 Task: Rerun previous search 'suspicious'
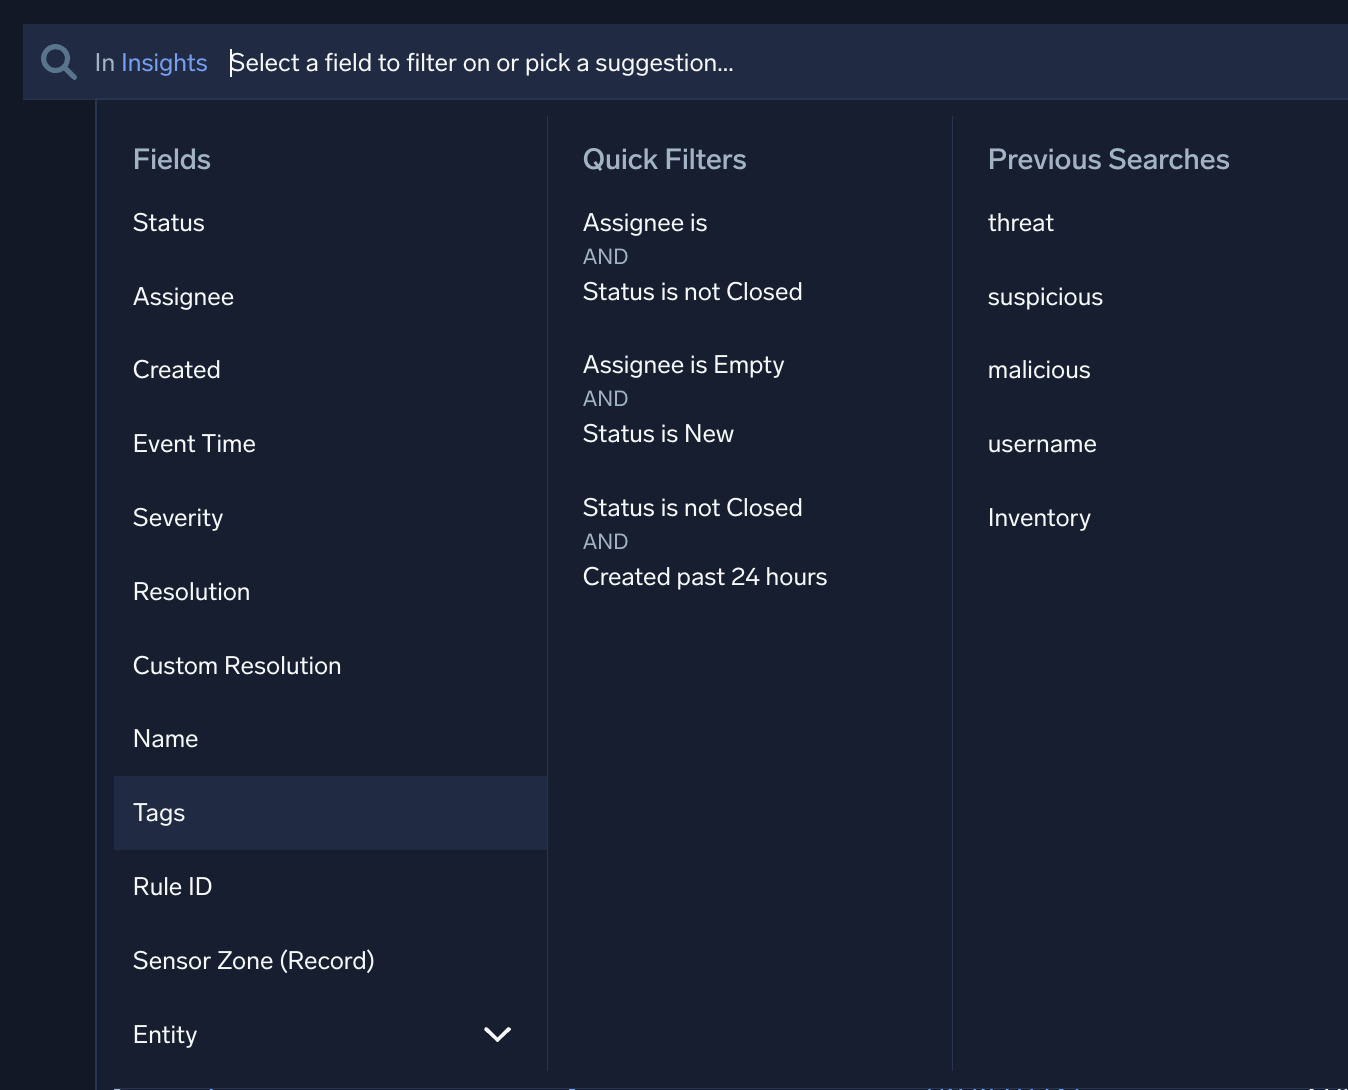[x=1045, y=297]
